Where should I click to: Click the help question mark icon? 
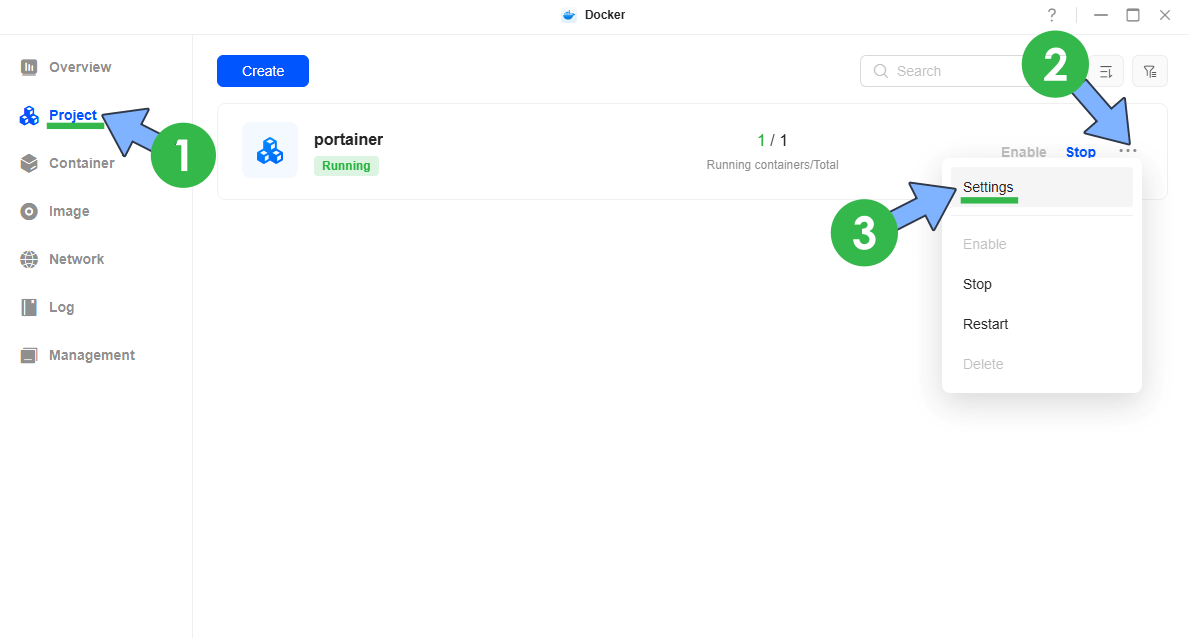click(x=1051, y=15)
